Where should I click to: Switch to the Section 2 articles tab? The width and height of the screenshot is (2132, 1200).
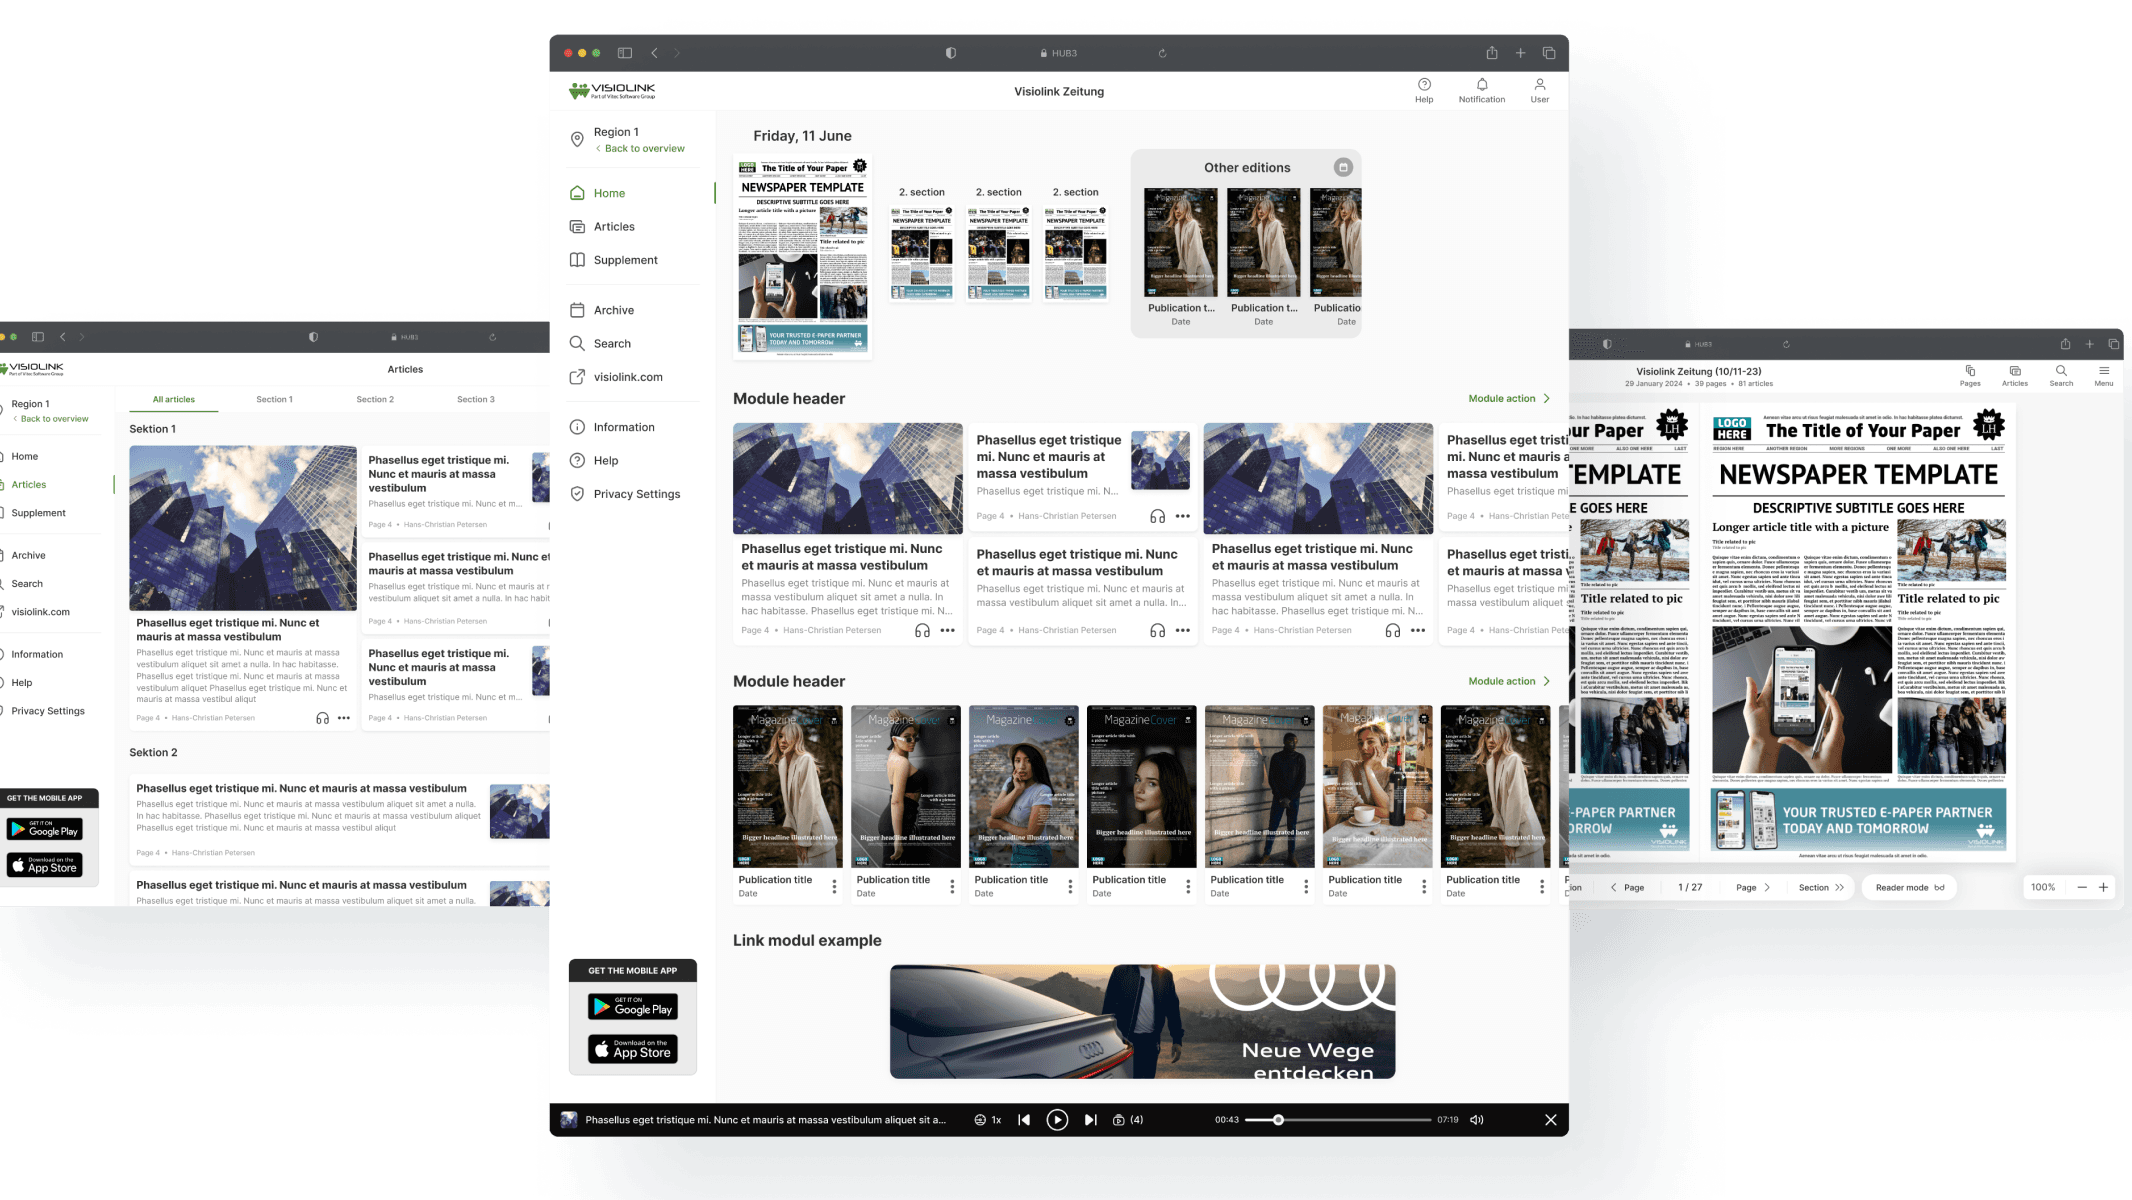[375, 399]
